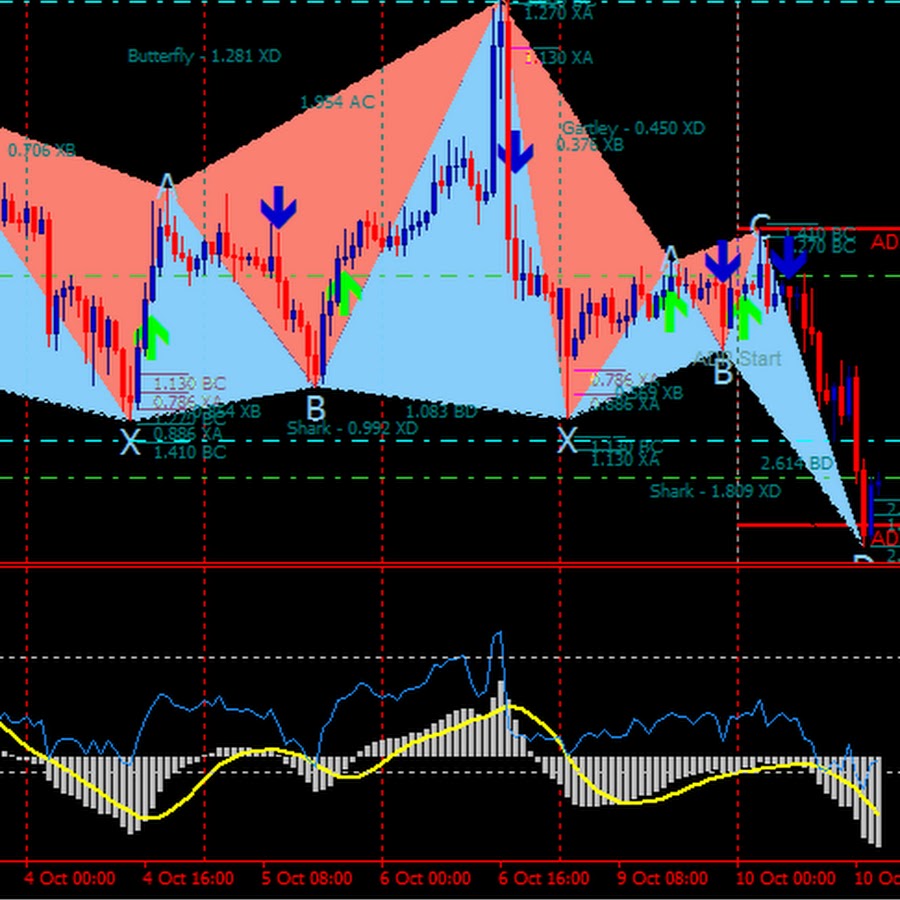Select the 'Shark - 1.809 XD' pattern label
The height and width of the screenshot is (900, 900).
coord(715,491)
